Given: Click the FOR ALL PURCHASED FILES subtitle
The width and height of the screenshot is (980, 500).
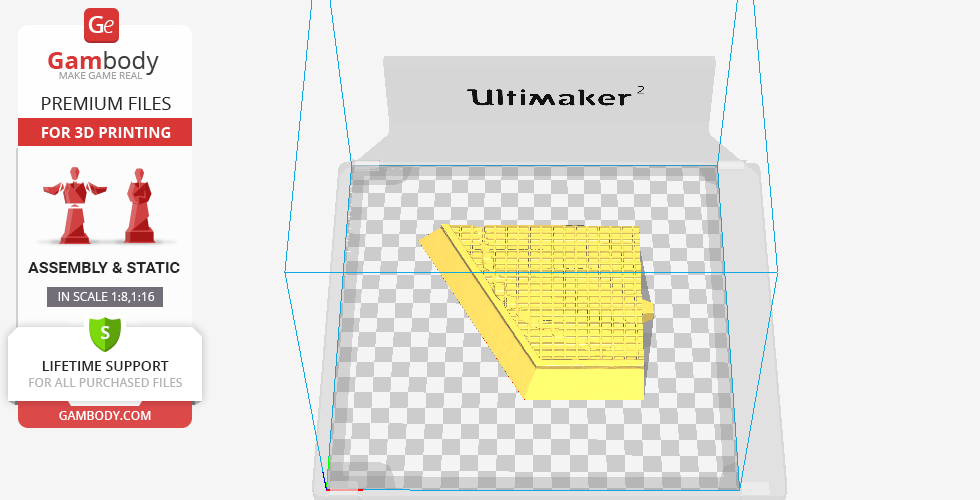Looking at the screenshot, I should pyautogui.click(x=105, y=383).
